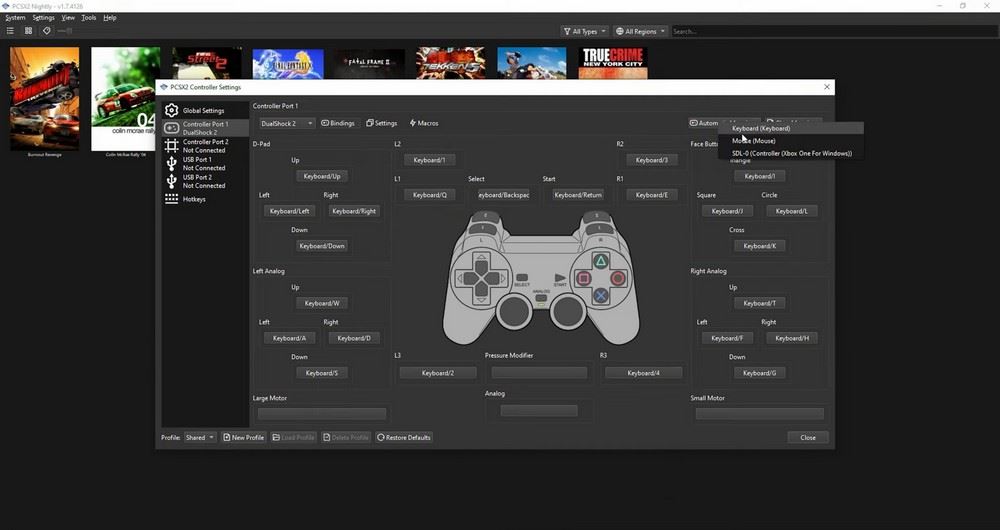Click the empty Pressure Modifier binding

pos(539,373)
